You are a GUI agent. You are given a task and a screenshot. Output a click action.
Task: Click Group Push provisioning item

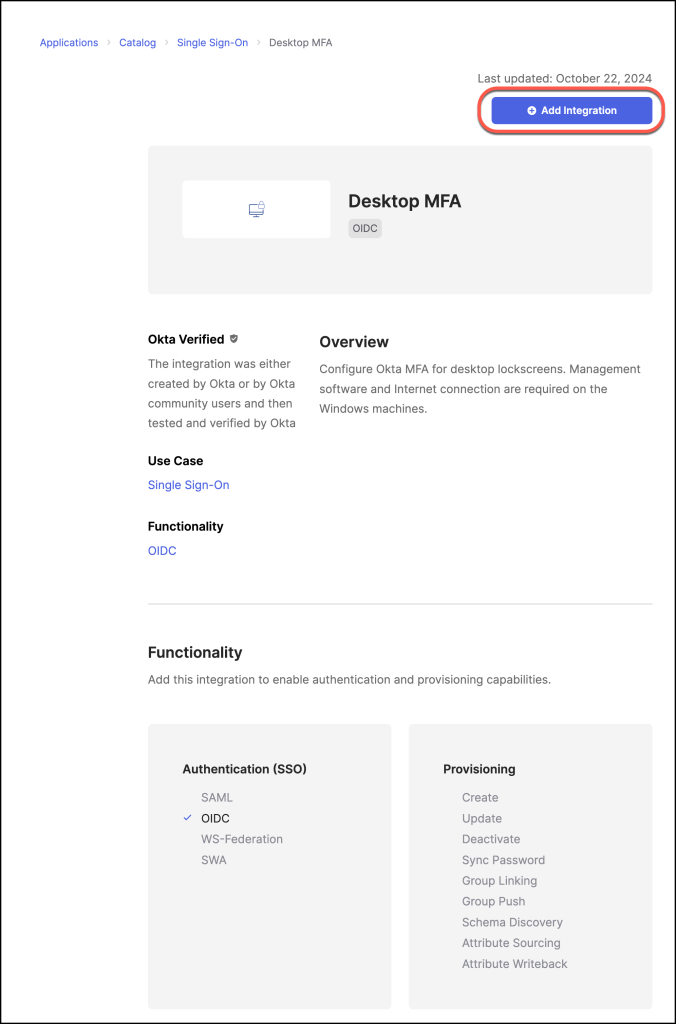coord(493,901)
